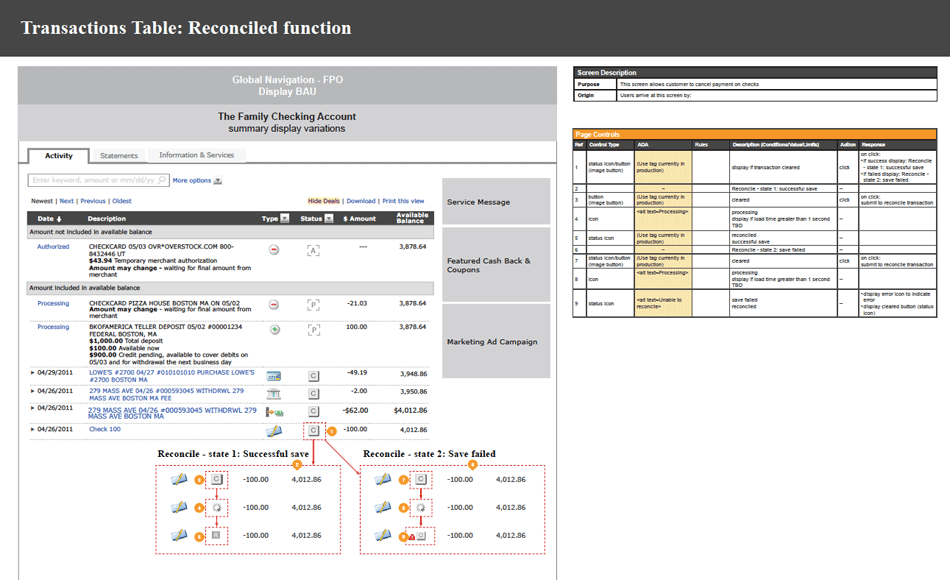This screenshot has width=950, height=580.
Task: Open the Status column filter dropdown
Action: pyautogui.click(x=328, y=218)
